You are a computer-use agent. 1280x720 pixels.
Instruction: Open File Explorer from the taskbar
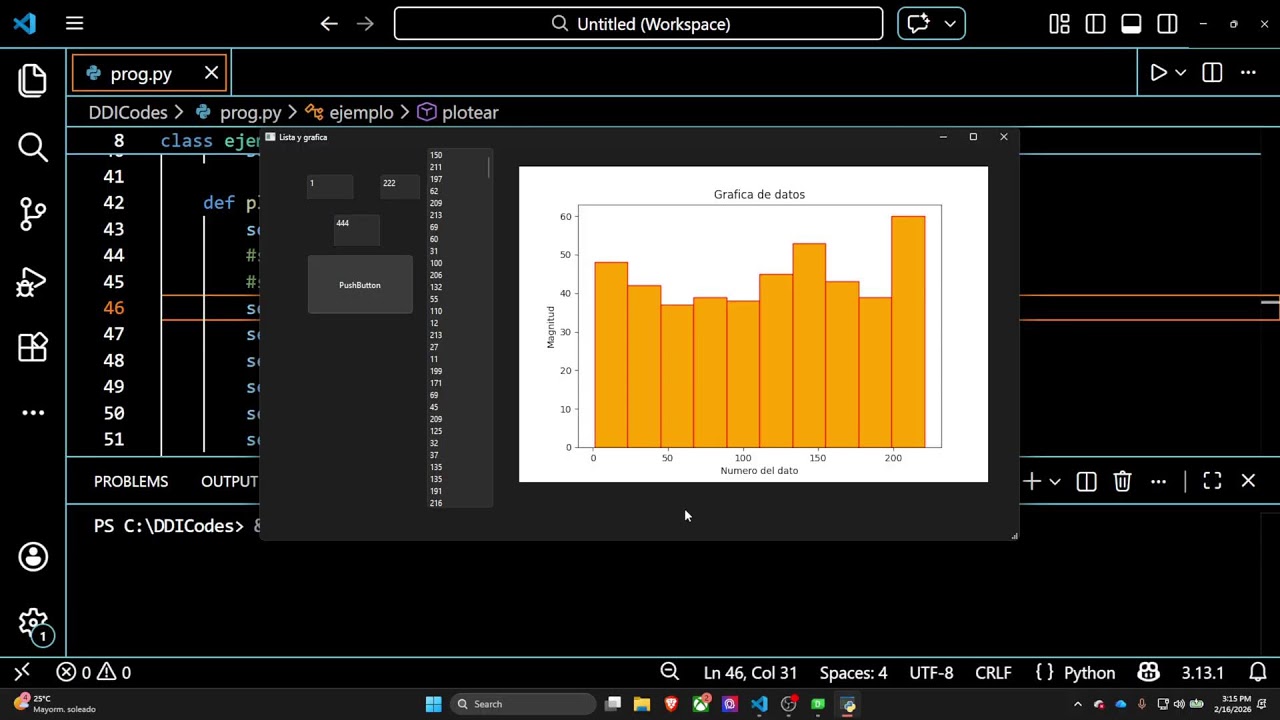(642, 704)
